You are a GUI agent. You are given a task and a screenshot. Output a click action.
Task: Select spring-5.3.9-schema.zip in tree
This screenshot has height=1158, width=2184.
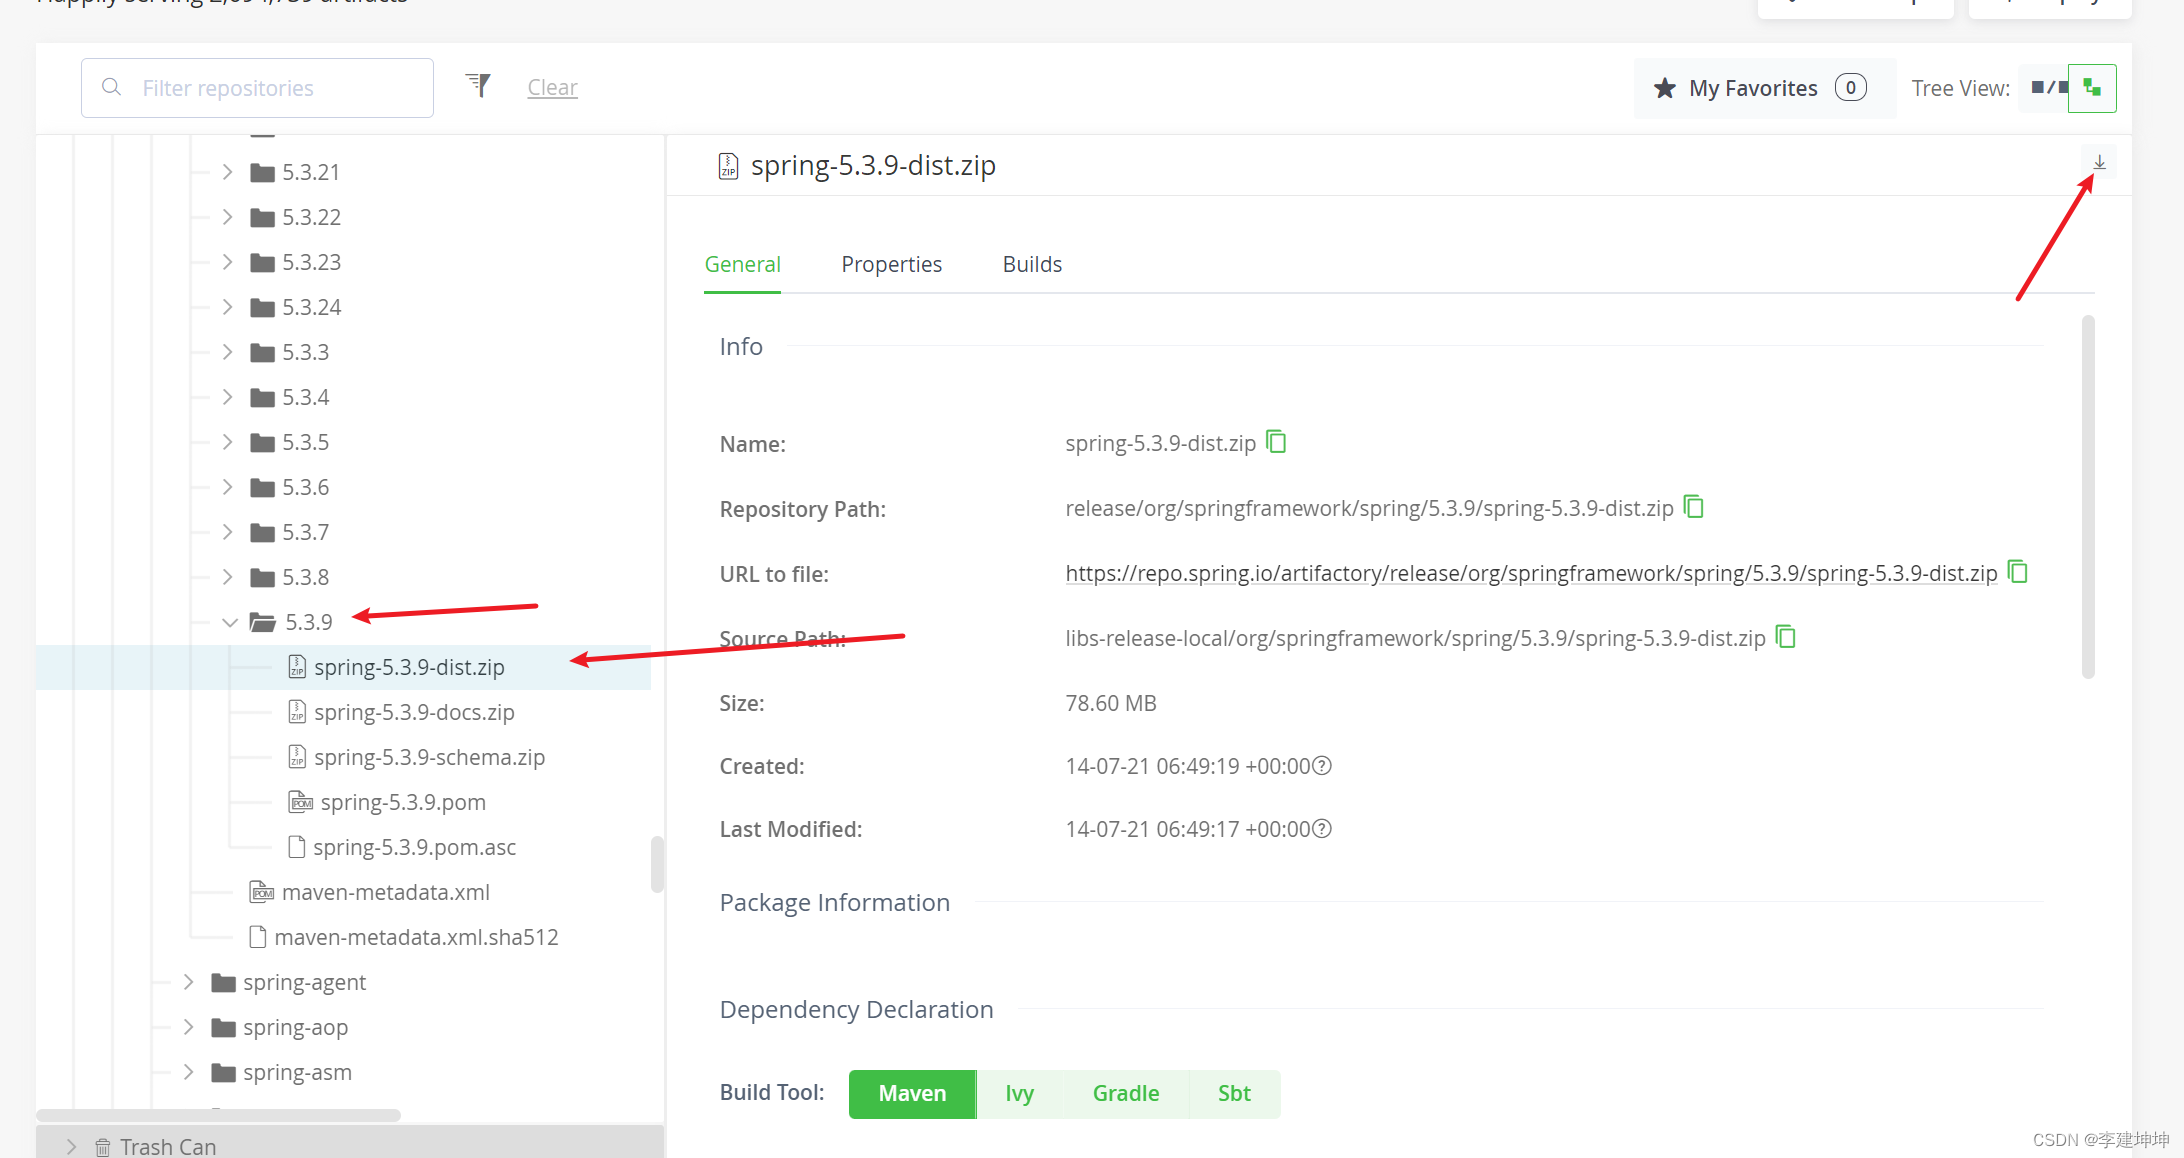429,757
